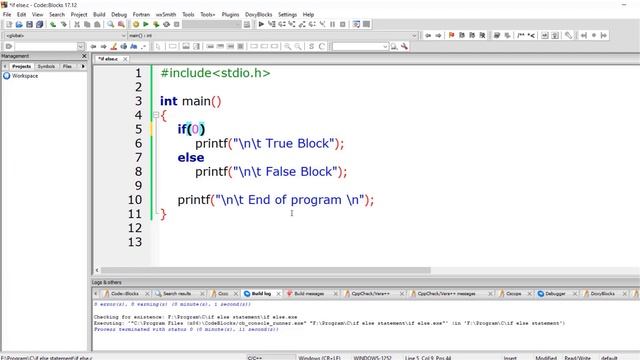640x360 pixels.
Task: Close the if else.c editor tab
Action: click(125, 59)
